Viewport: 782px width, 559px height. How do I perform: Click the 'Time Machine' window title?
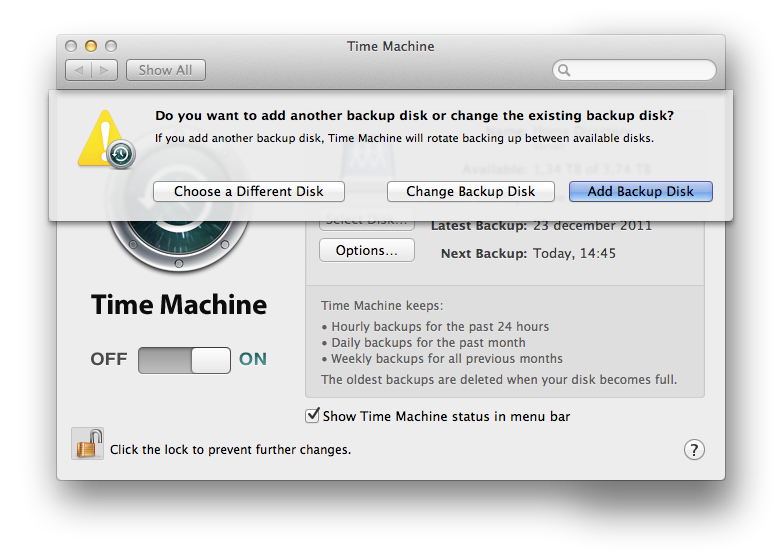point(391,46)
